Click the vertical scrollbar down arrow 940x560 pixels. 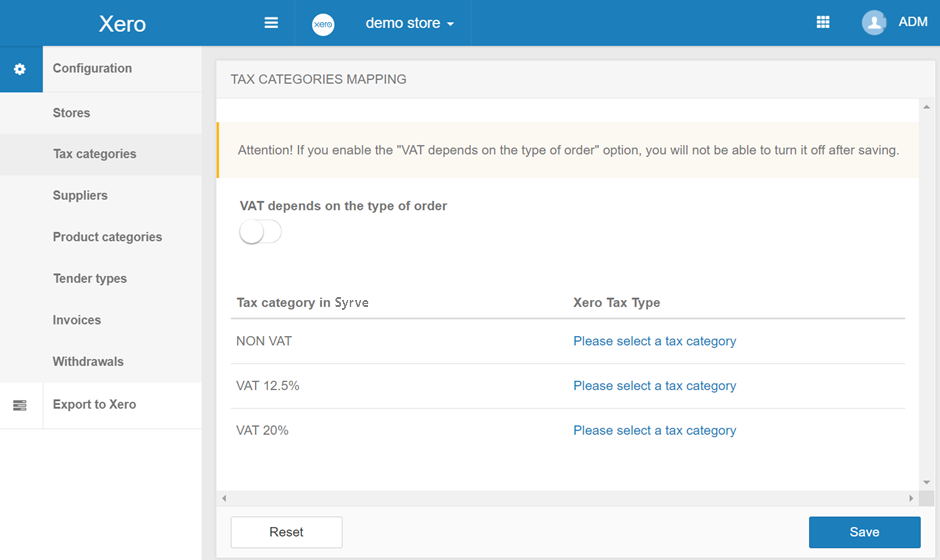click(x=927, y=482)
